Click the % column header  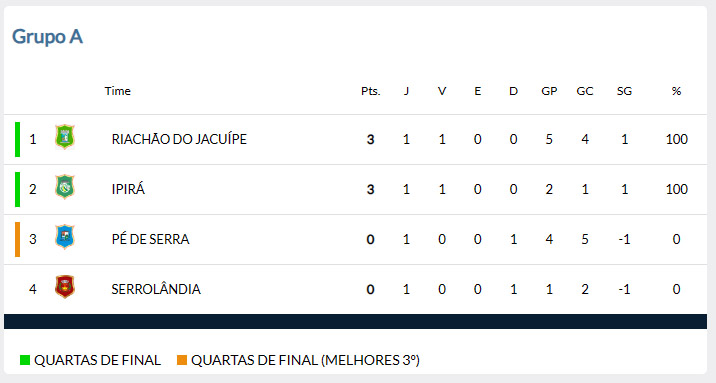click(676, 91)
